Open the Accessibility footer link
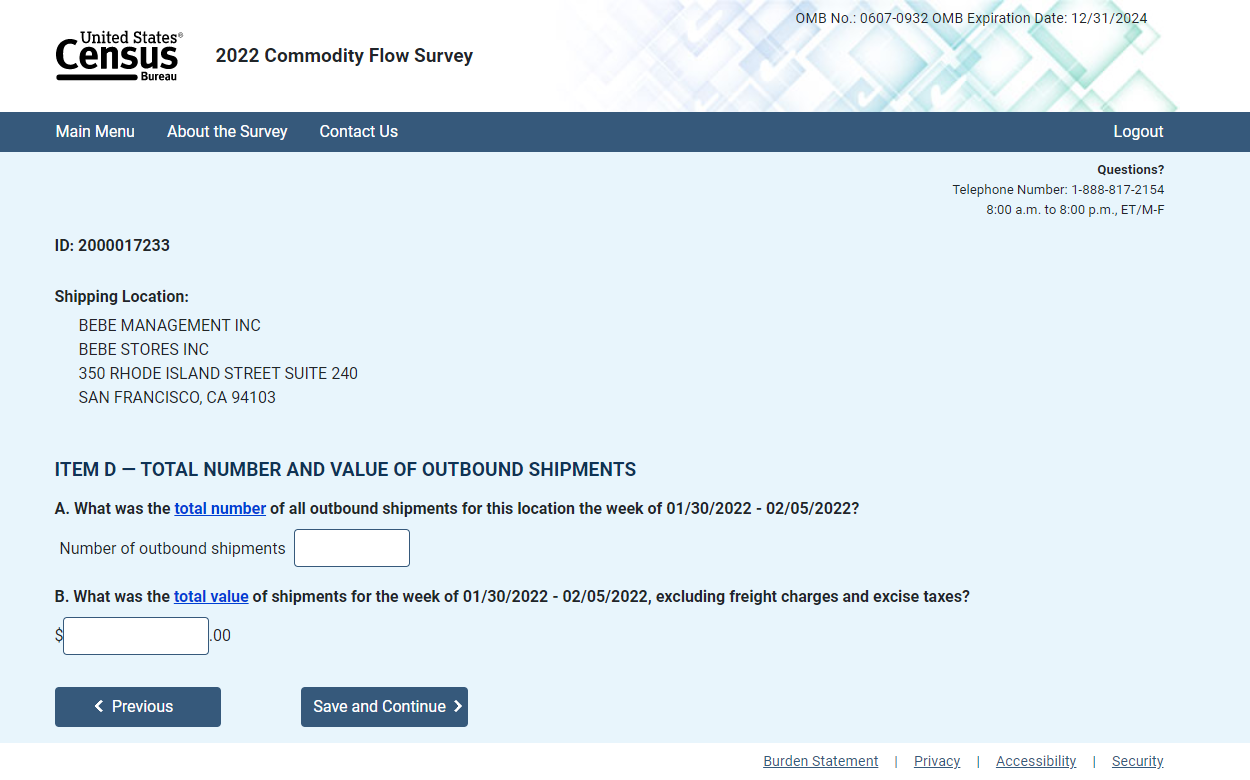Screen dimensions: 1250x780 click(x=1036, y=761)
